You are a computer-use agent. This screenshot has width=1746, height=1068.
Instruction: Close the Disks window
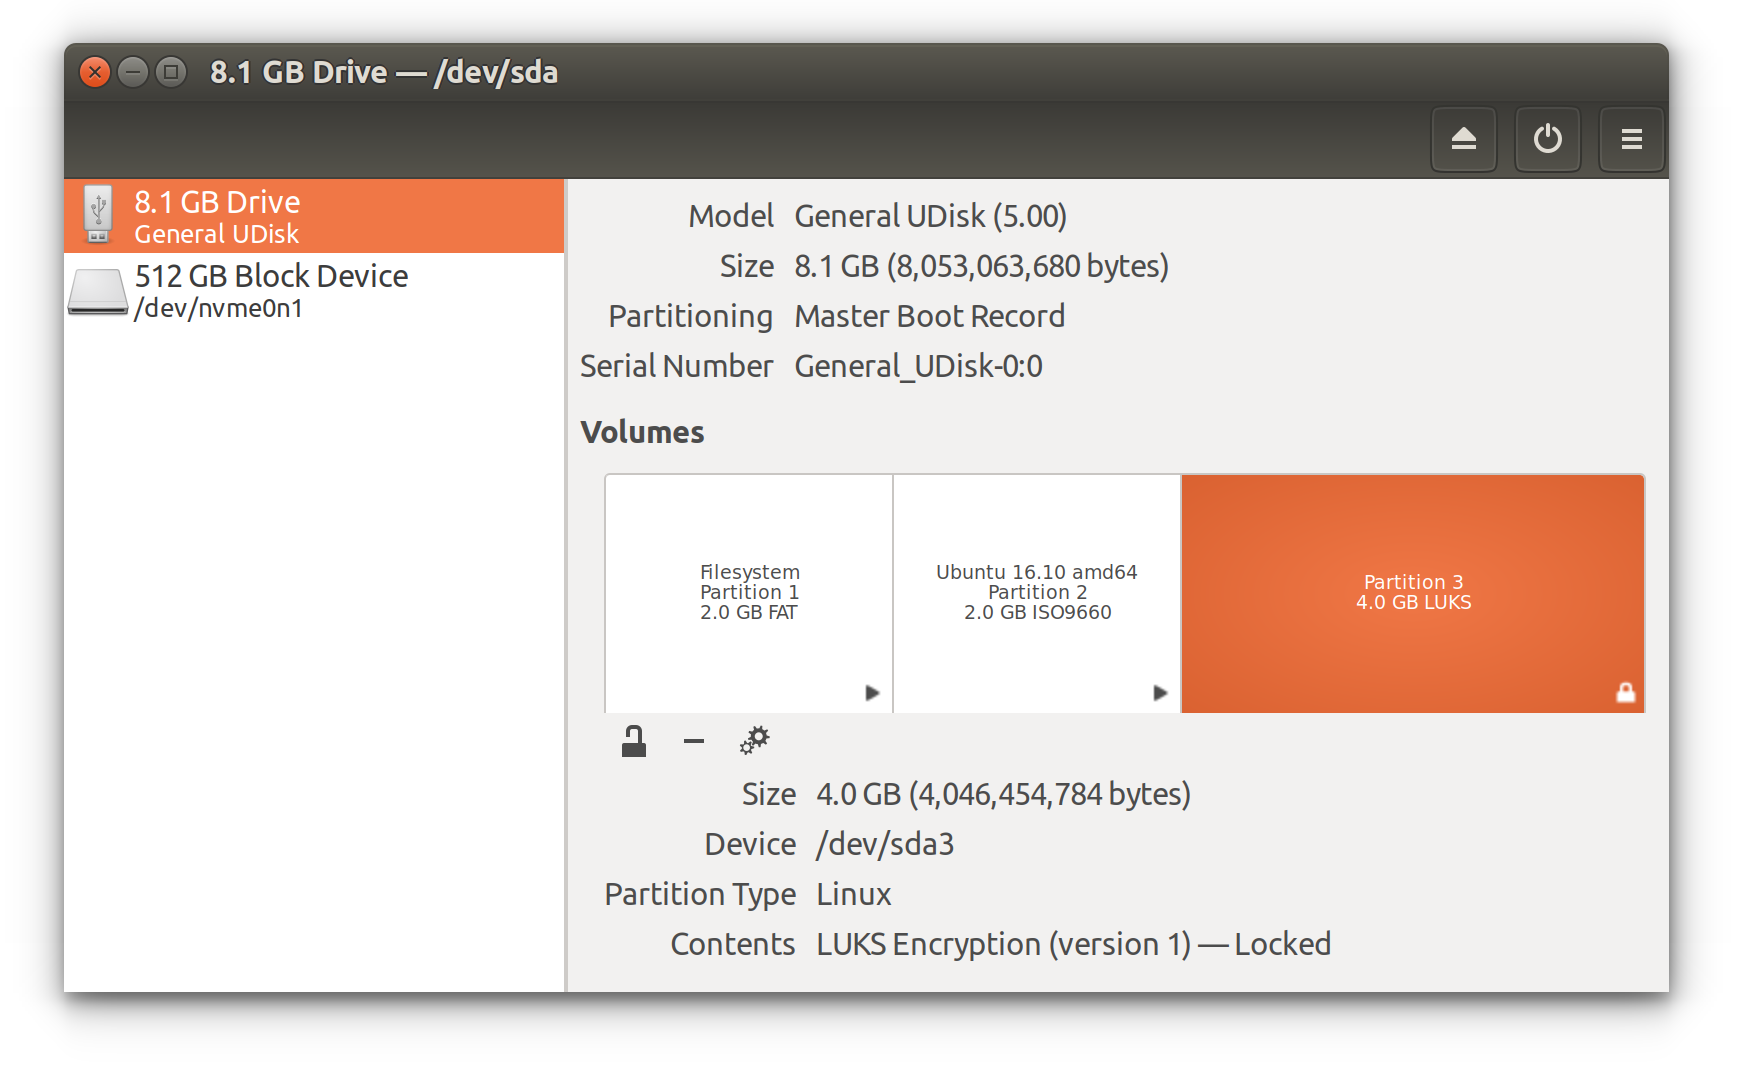[x=95, y=72]
